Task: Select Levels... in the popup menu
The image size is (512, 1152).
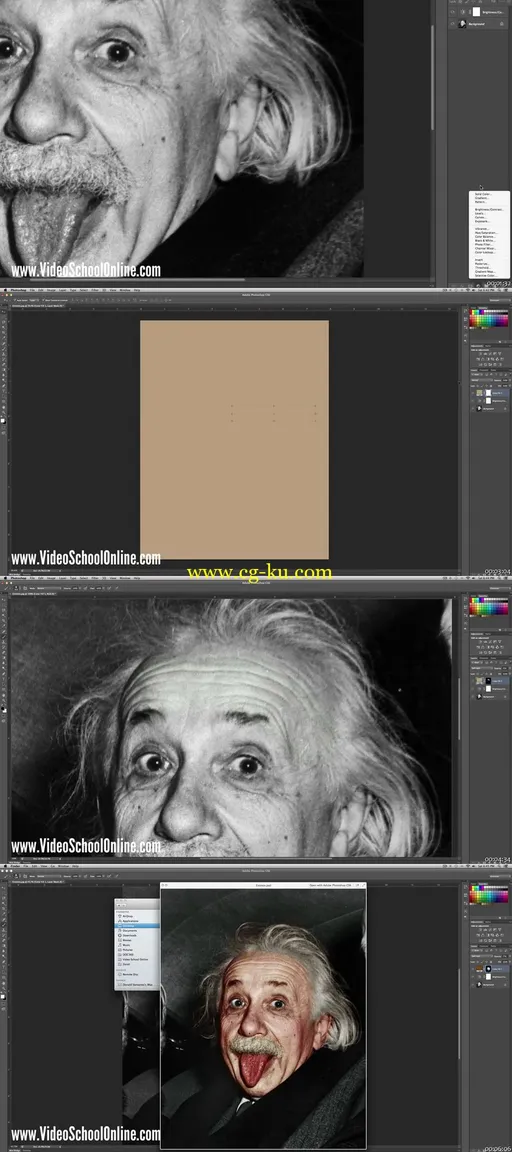Action: click(480, 214)
